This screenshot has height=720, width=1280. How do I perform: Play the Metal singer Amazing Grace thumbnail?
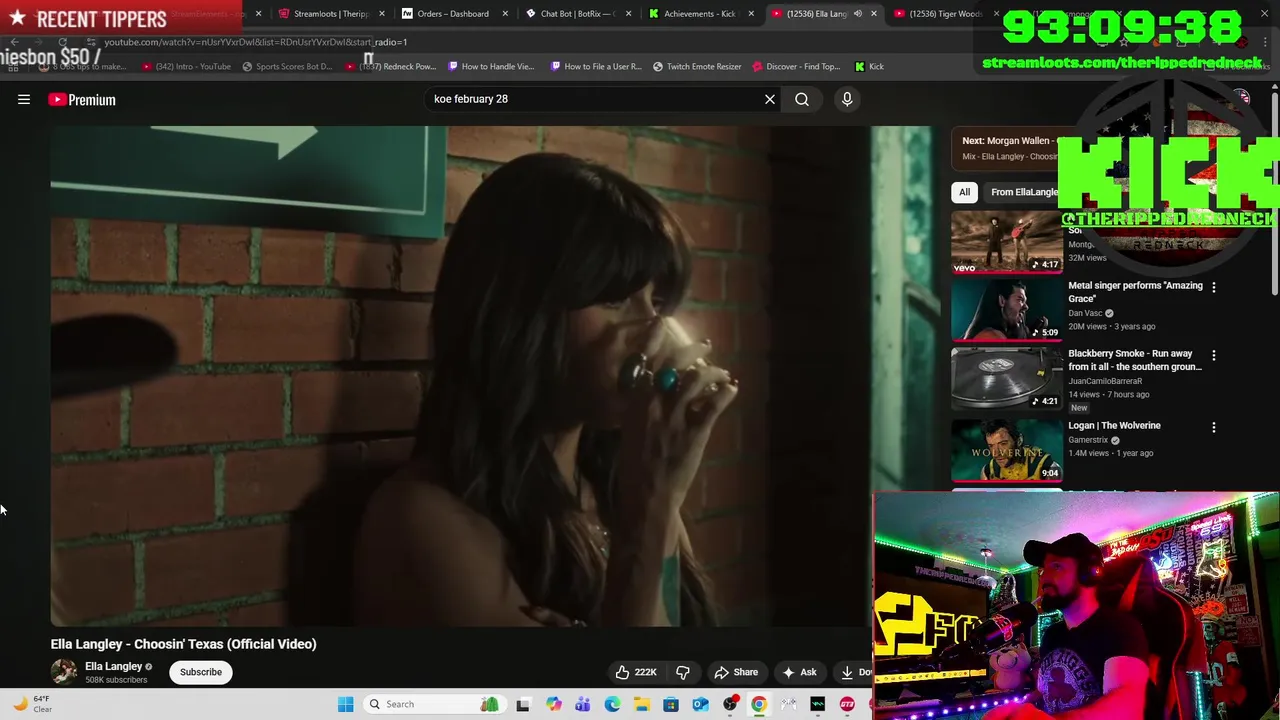click(1006, 310)
